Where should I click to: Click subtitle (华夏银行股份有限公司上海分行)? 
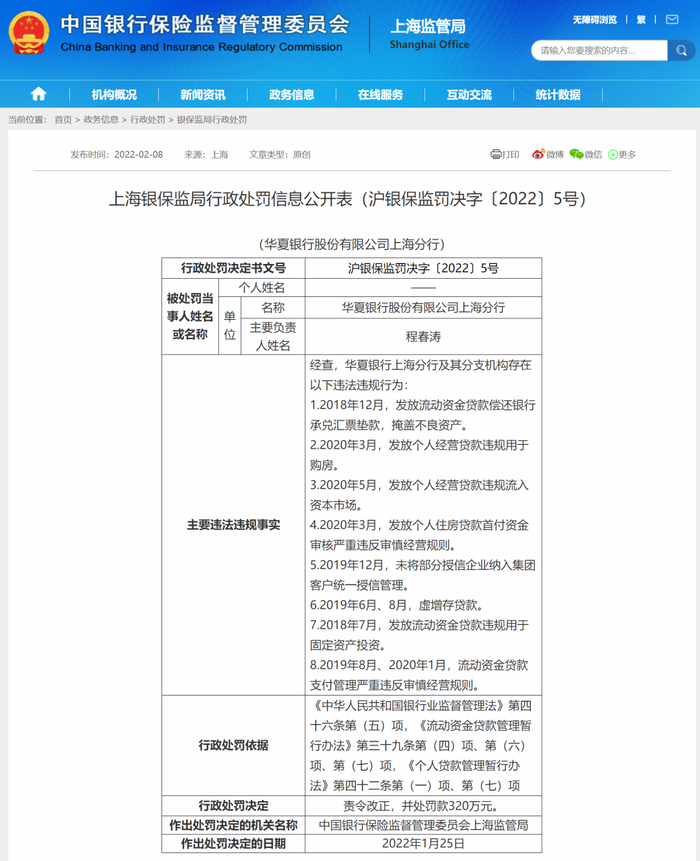[351, 244]
